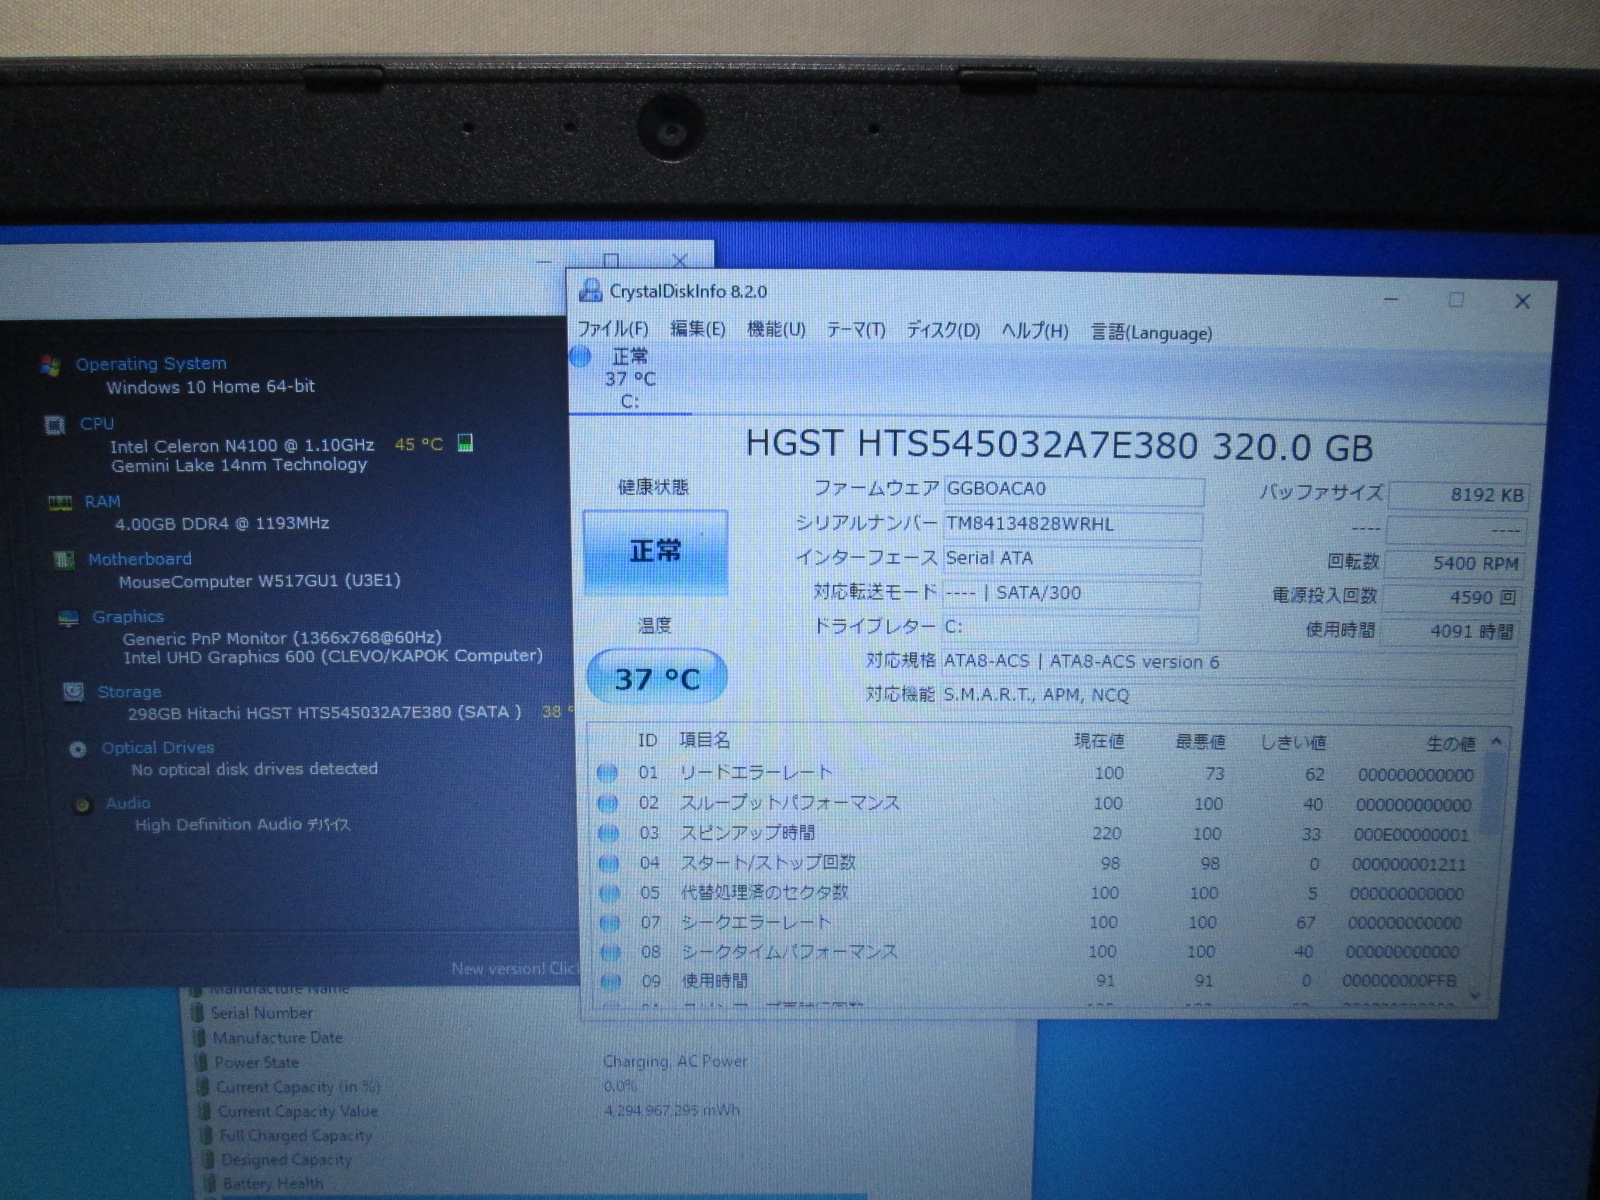Click the Motherboard icon
Image resolution: width=1600 pixels, height=1200 pixels.
click(64, 560)
